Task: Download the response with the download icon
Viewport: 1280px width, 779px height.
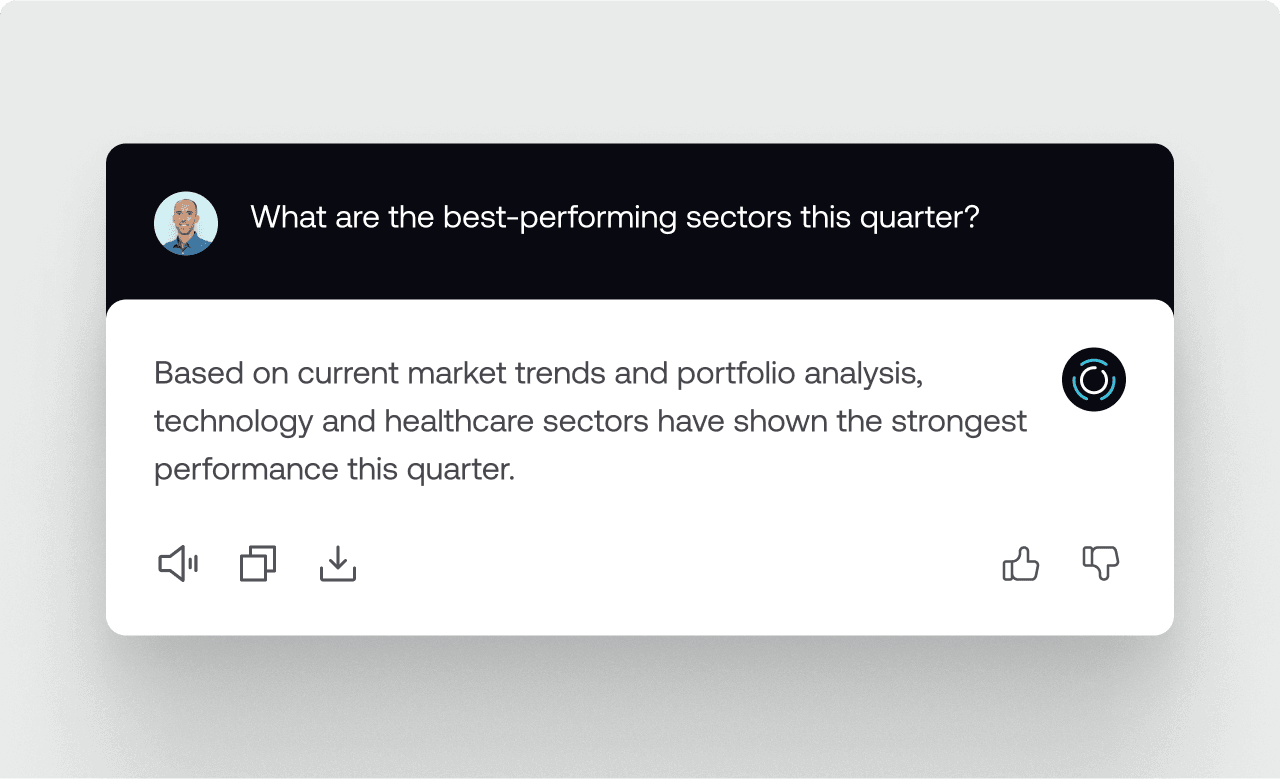Action: coord(338,565)
